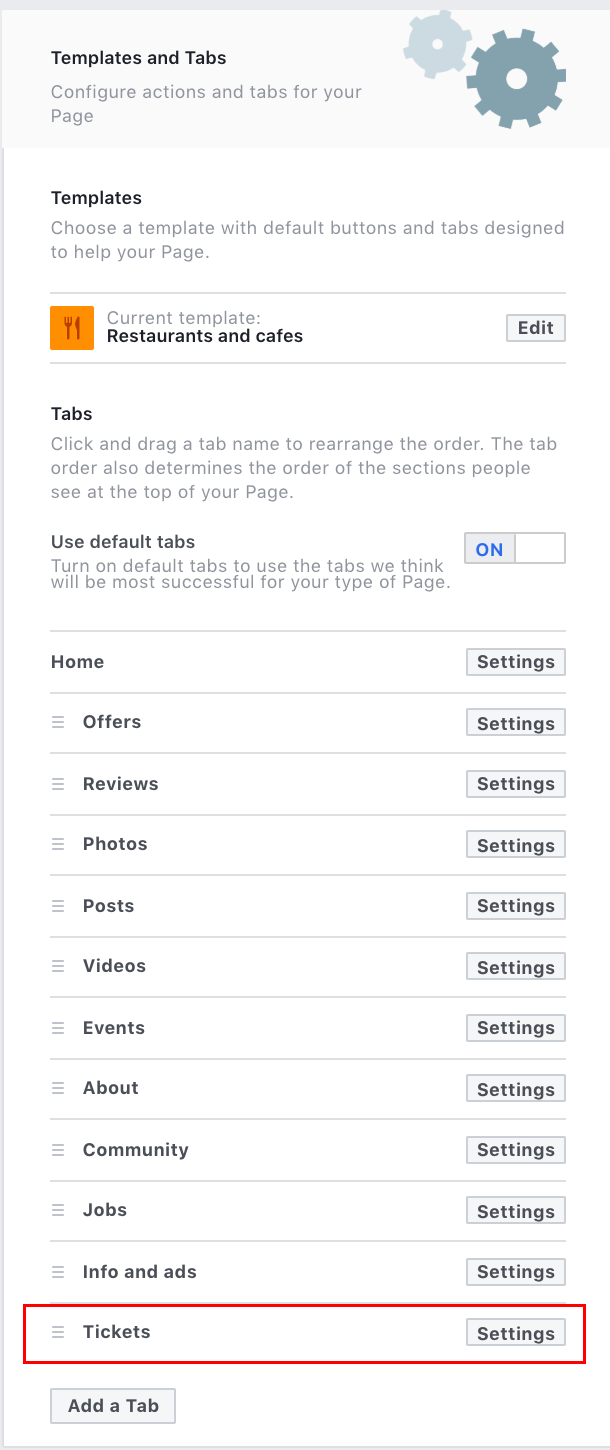This screenshot has height=1450, width=610.
Task: Grab the reorder handle next to Photos
Action: point(58,844)
